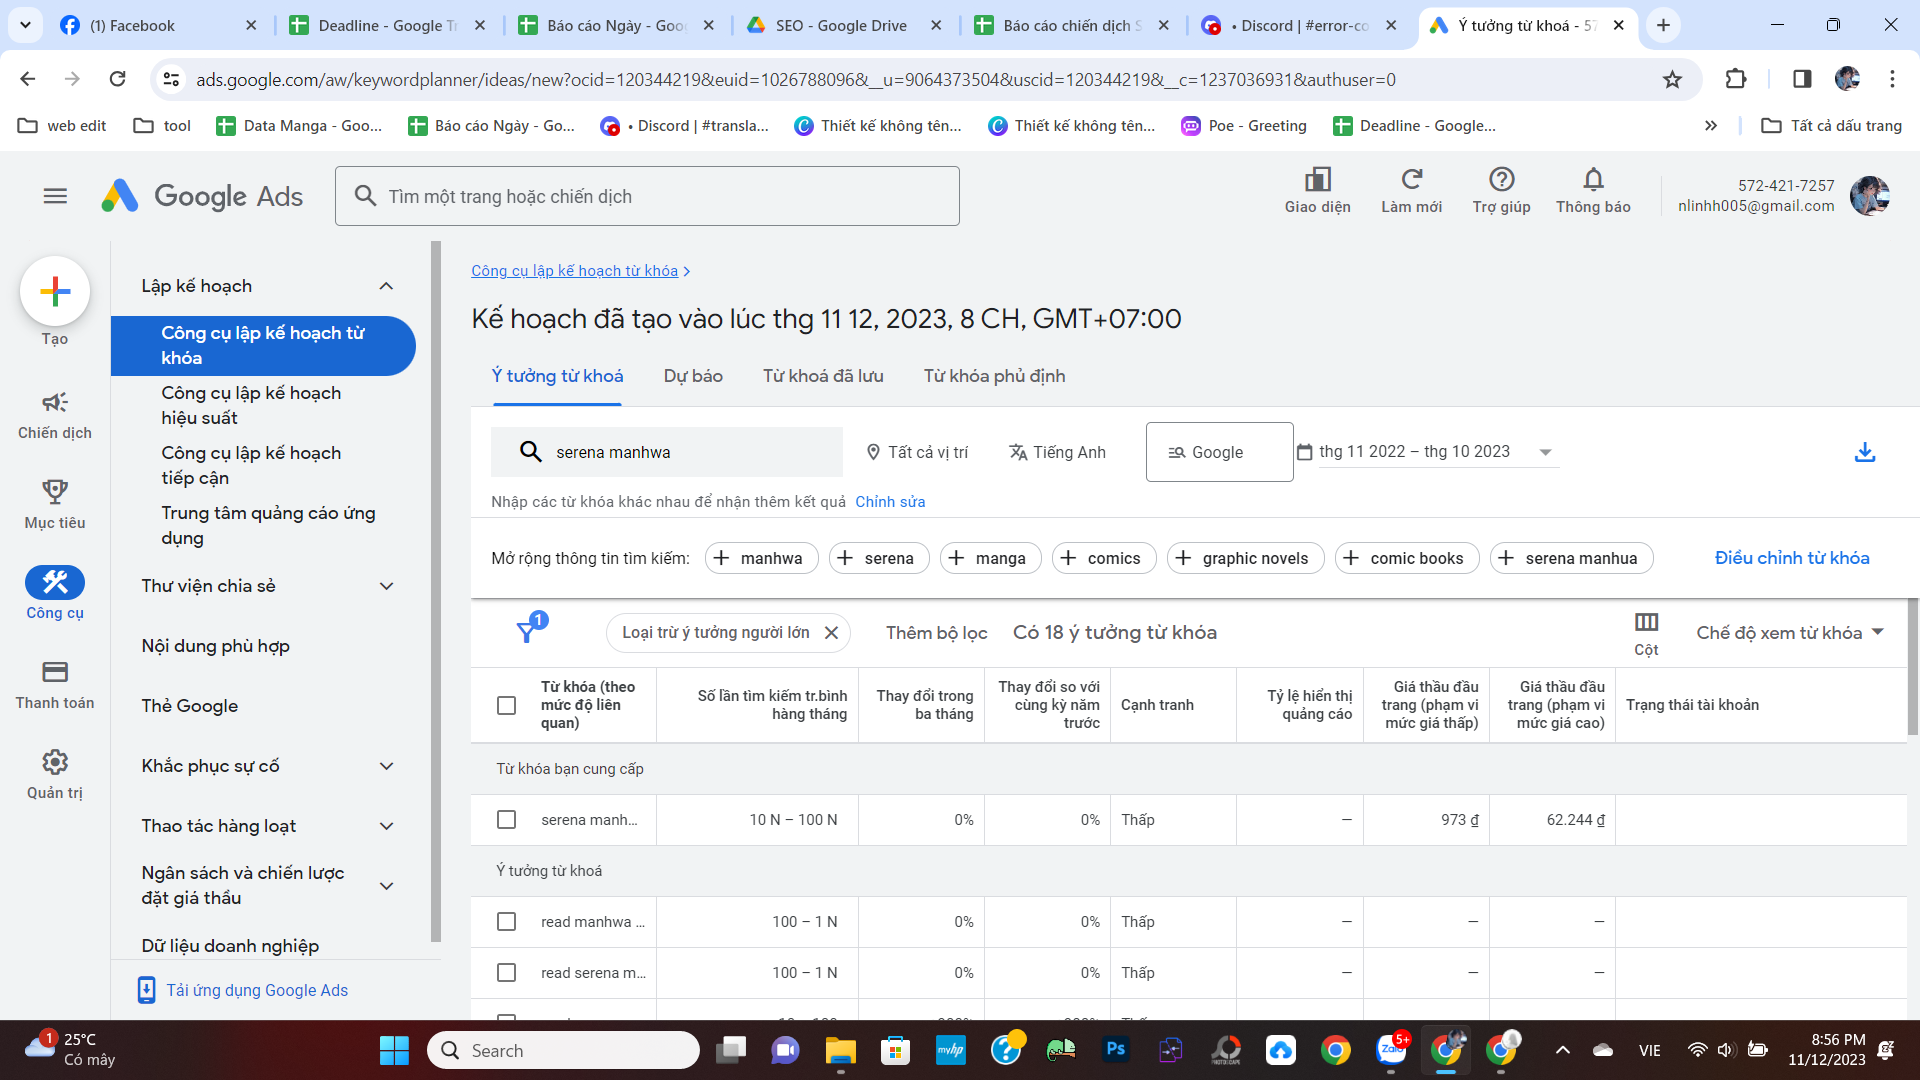Viewport: 1920px width, 1080px height.
Task: Click Thêm bộ lọc button
Action: coord(936,632)
